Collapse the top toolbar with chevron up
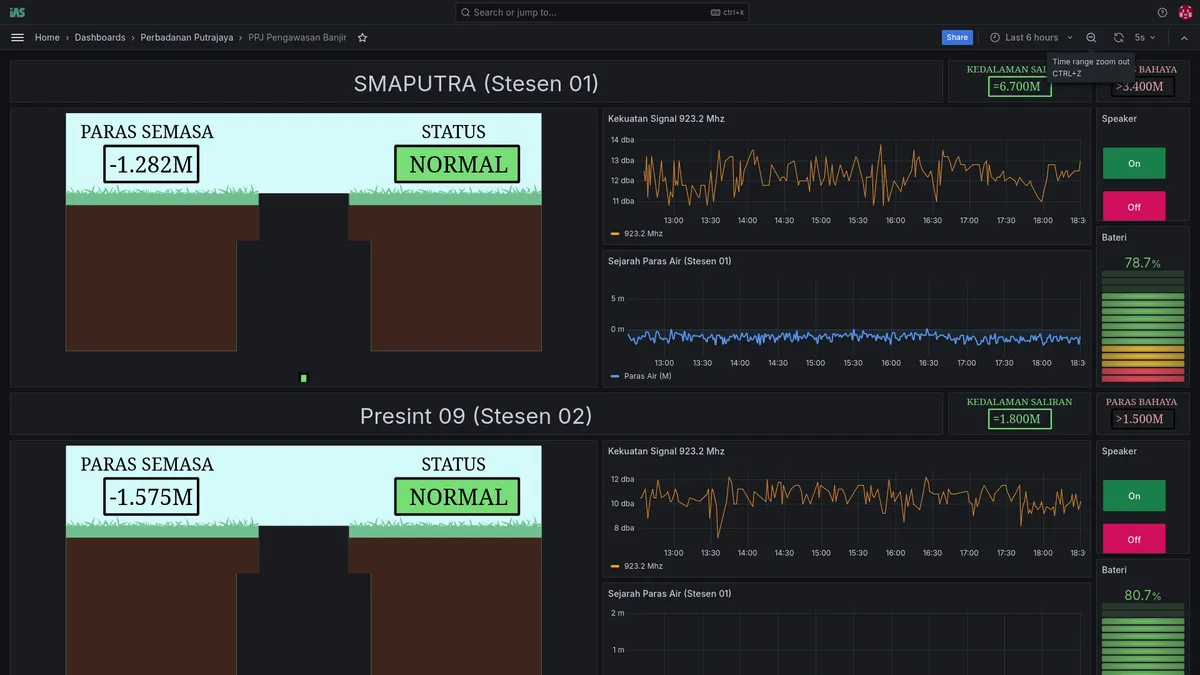1200x675 pixels. [1184, 37]
